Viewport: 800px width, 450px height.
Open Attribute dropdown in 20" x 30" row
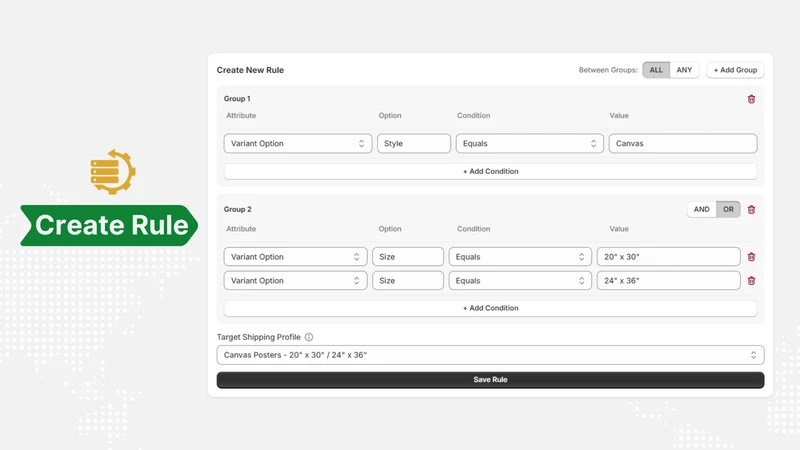coord(295,257)
